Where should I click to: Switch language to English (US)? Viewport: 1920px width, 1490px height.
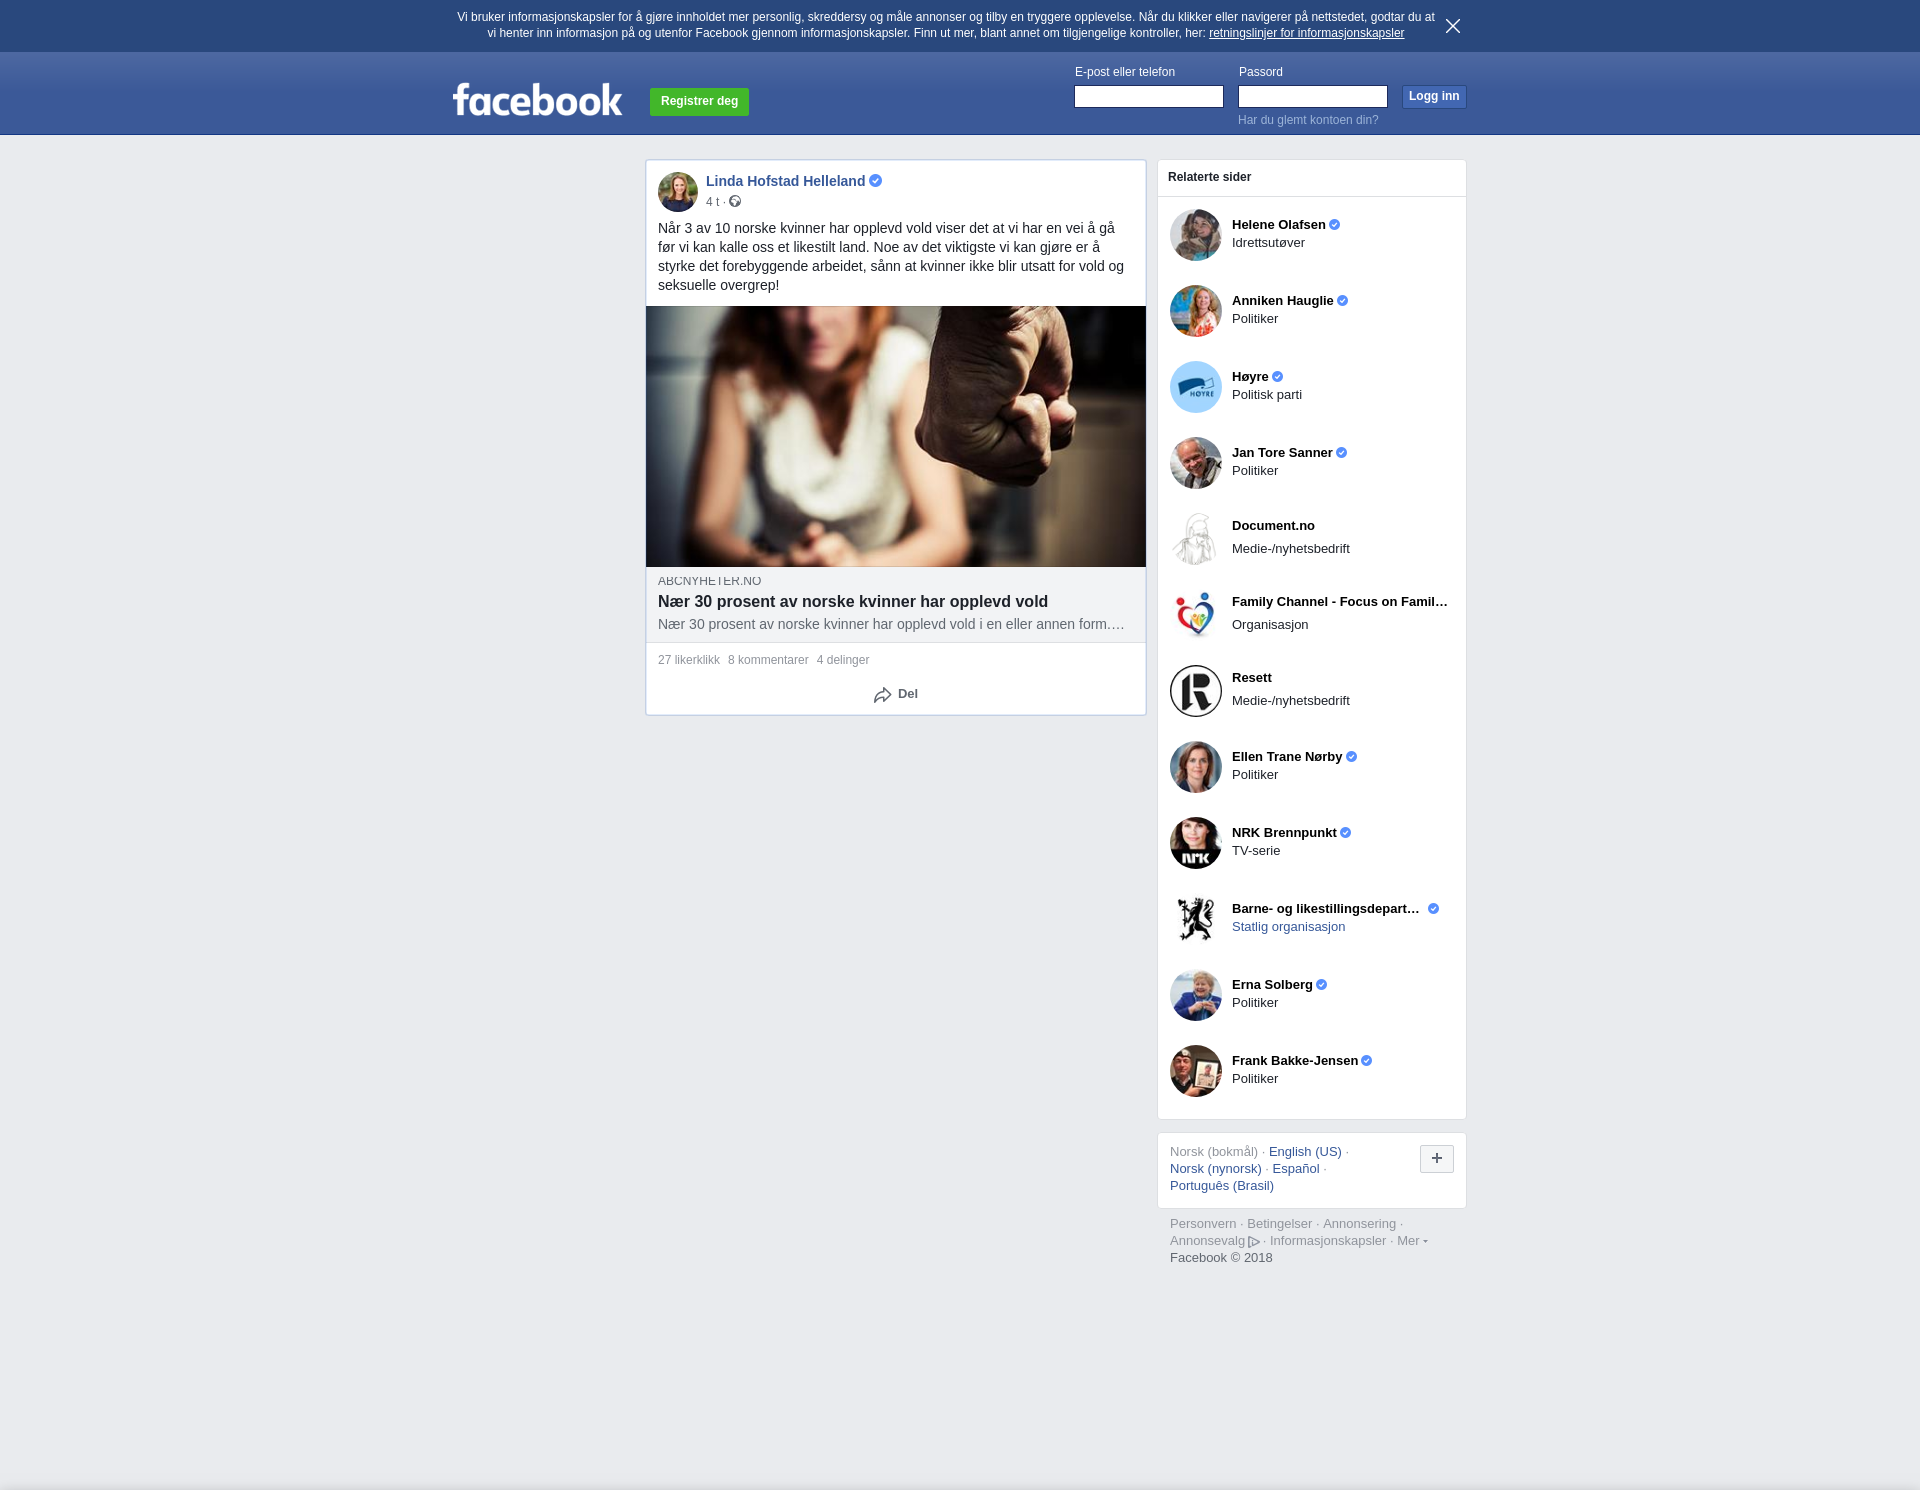pos(1305,1152)
